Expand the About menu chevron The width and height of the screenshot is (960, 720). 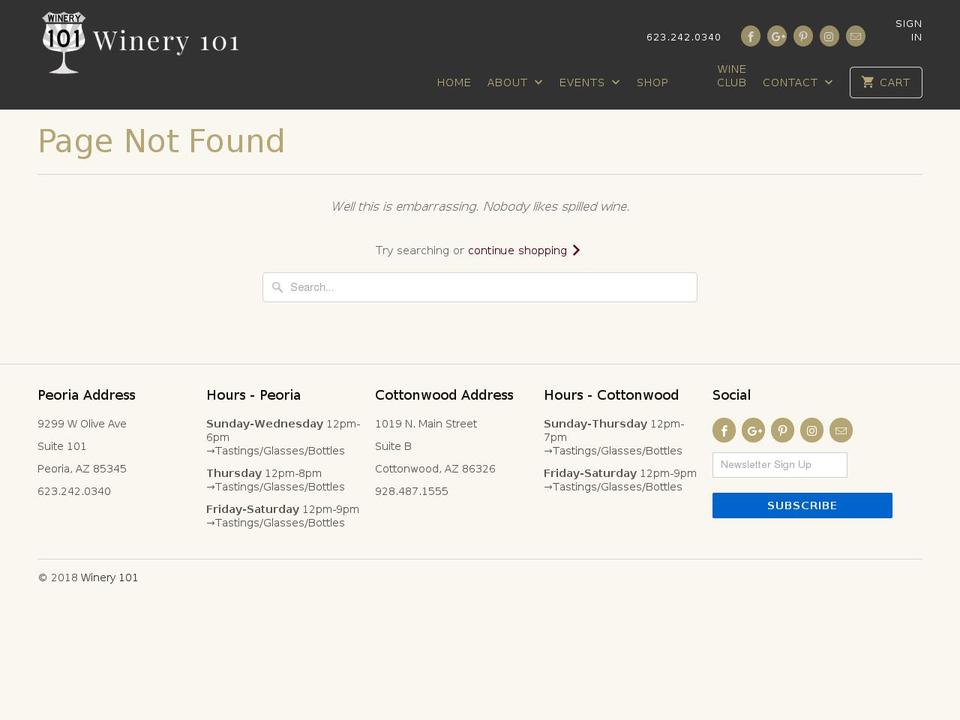coord(538,83)
